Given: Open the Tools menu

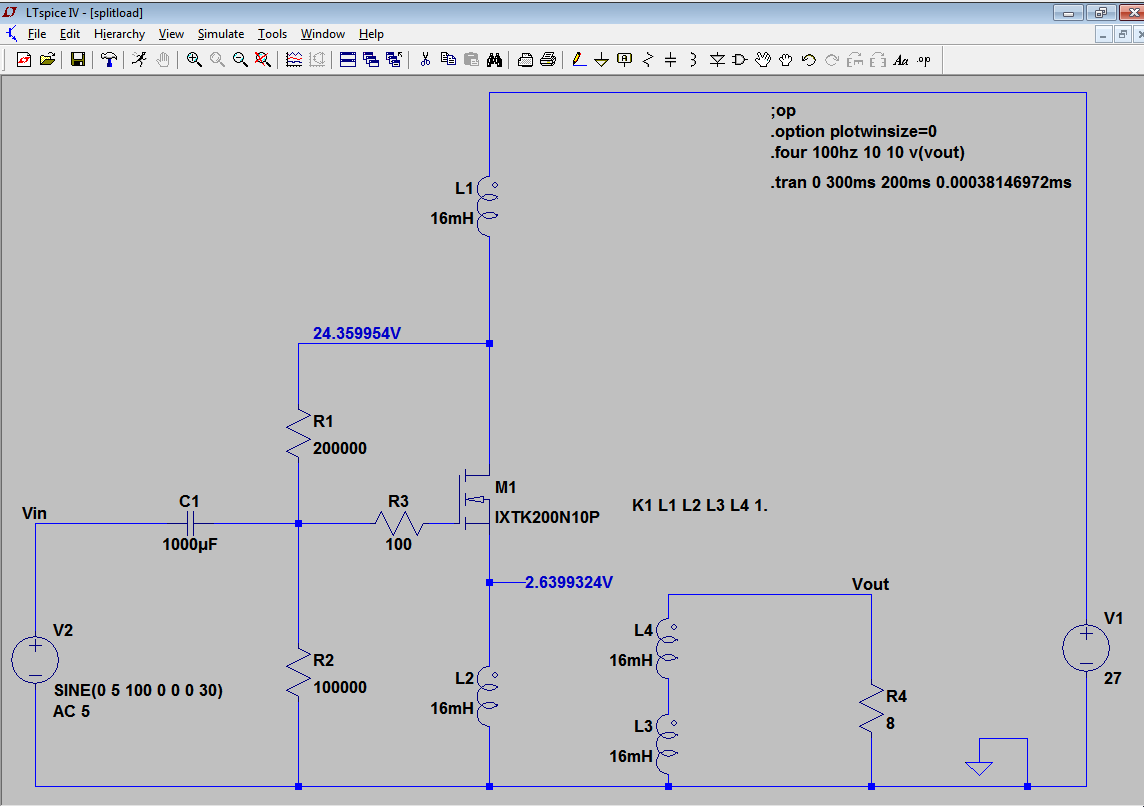Looking at the screenshot, I should pyautogui.click(x=272, y=34).
